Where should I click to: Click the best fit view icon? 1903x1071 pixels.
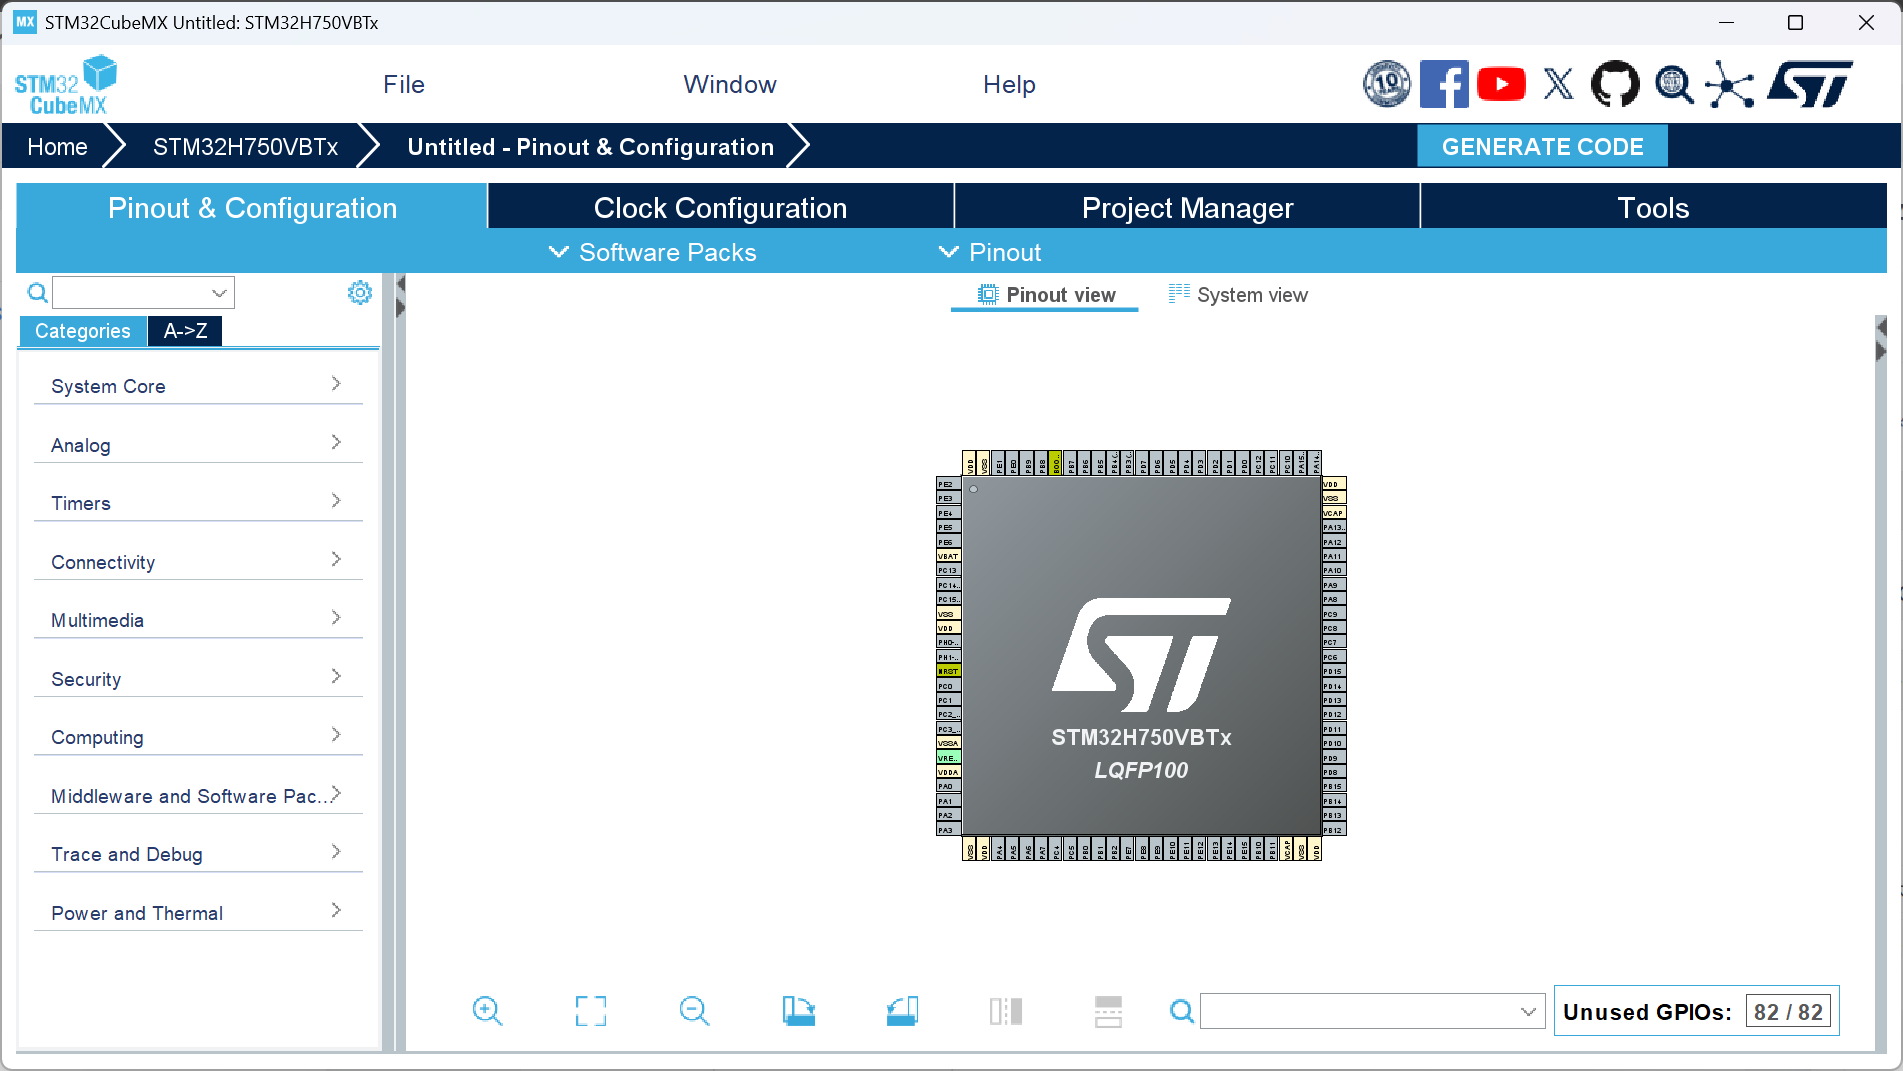point(590,1011)
